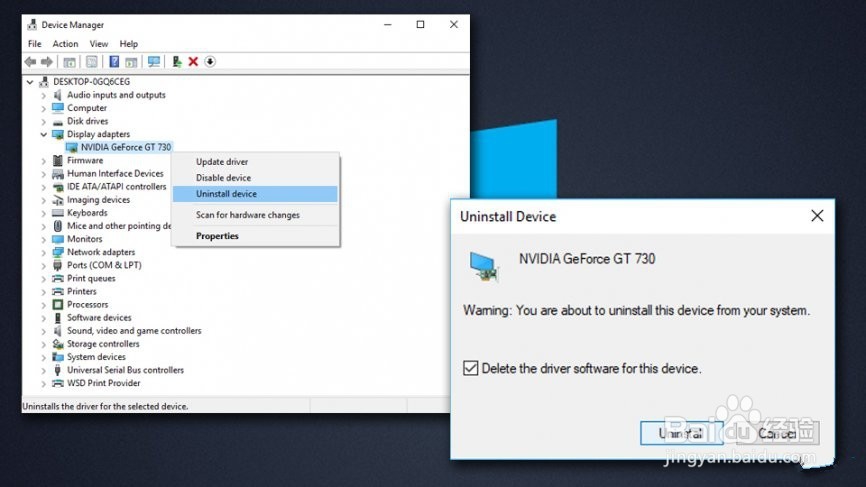Expand the Human Interface Devices node
This screenshot has width=866, height=487.
pyautogui.click(x=44, y=174)
